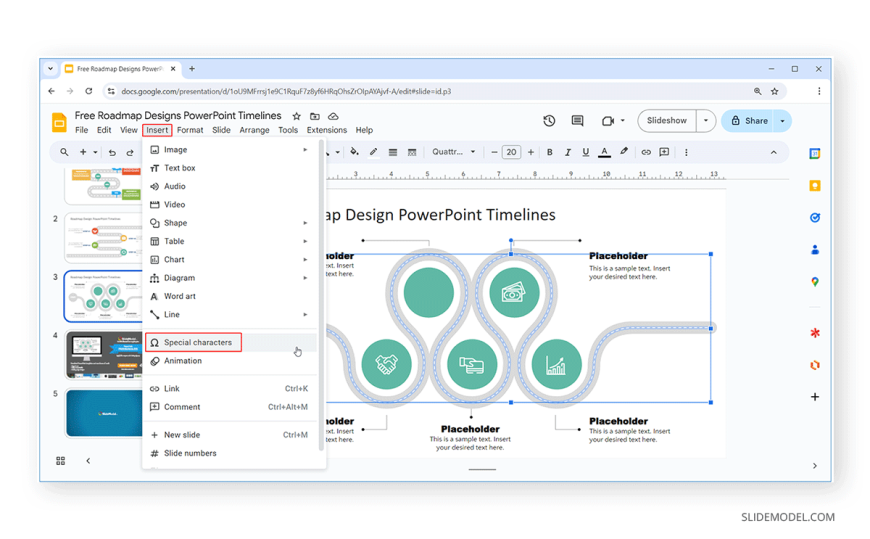Select Special characters in Insert menu
The height and width of the screenshot is (539, 870).
click(230, 342)
